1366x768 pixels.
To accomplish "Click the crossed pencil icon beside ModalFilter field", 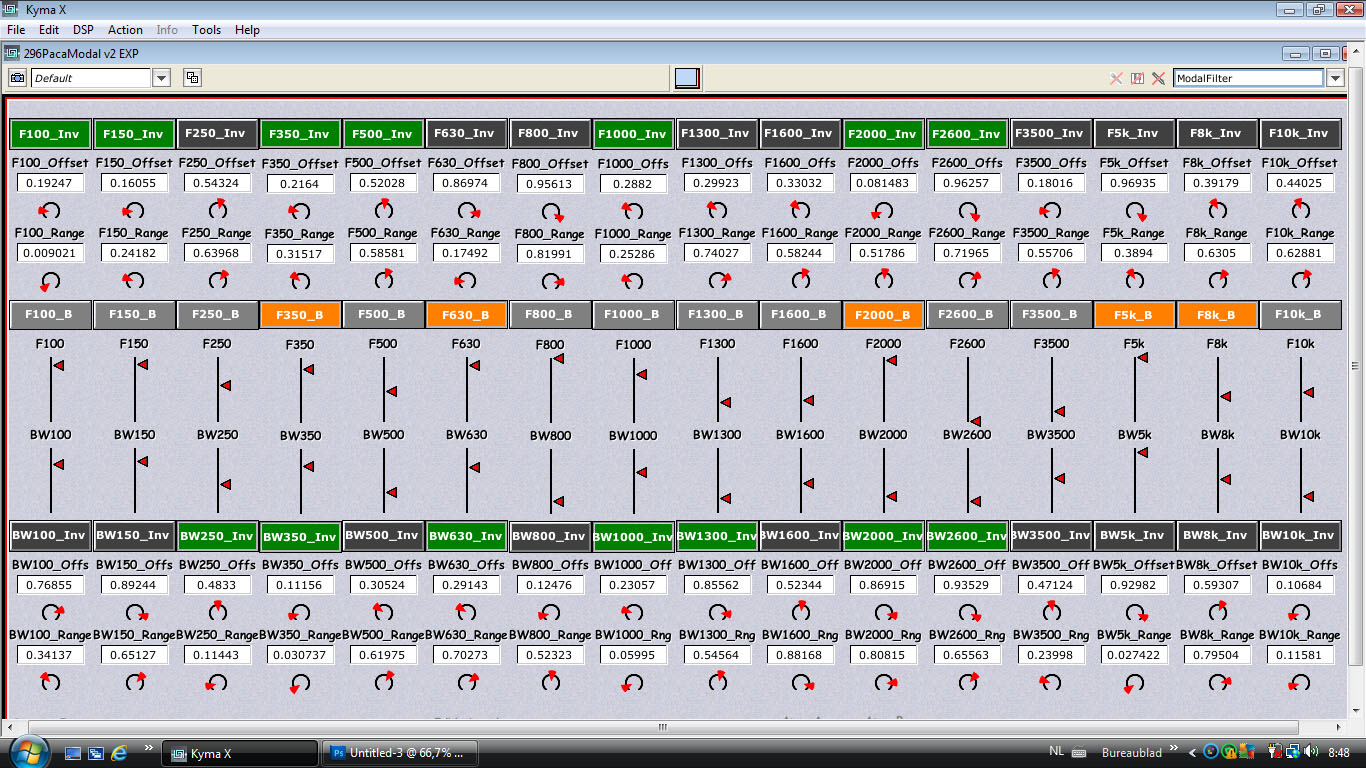I will (1158, 78).
